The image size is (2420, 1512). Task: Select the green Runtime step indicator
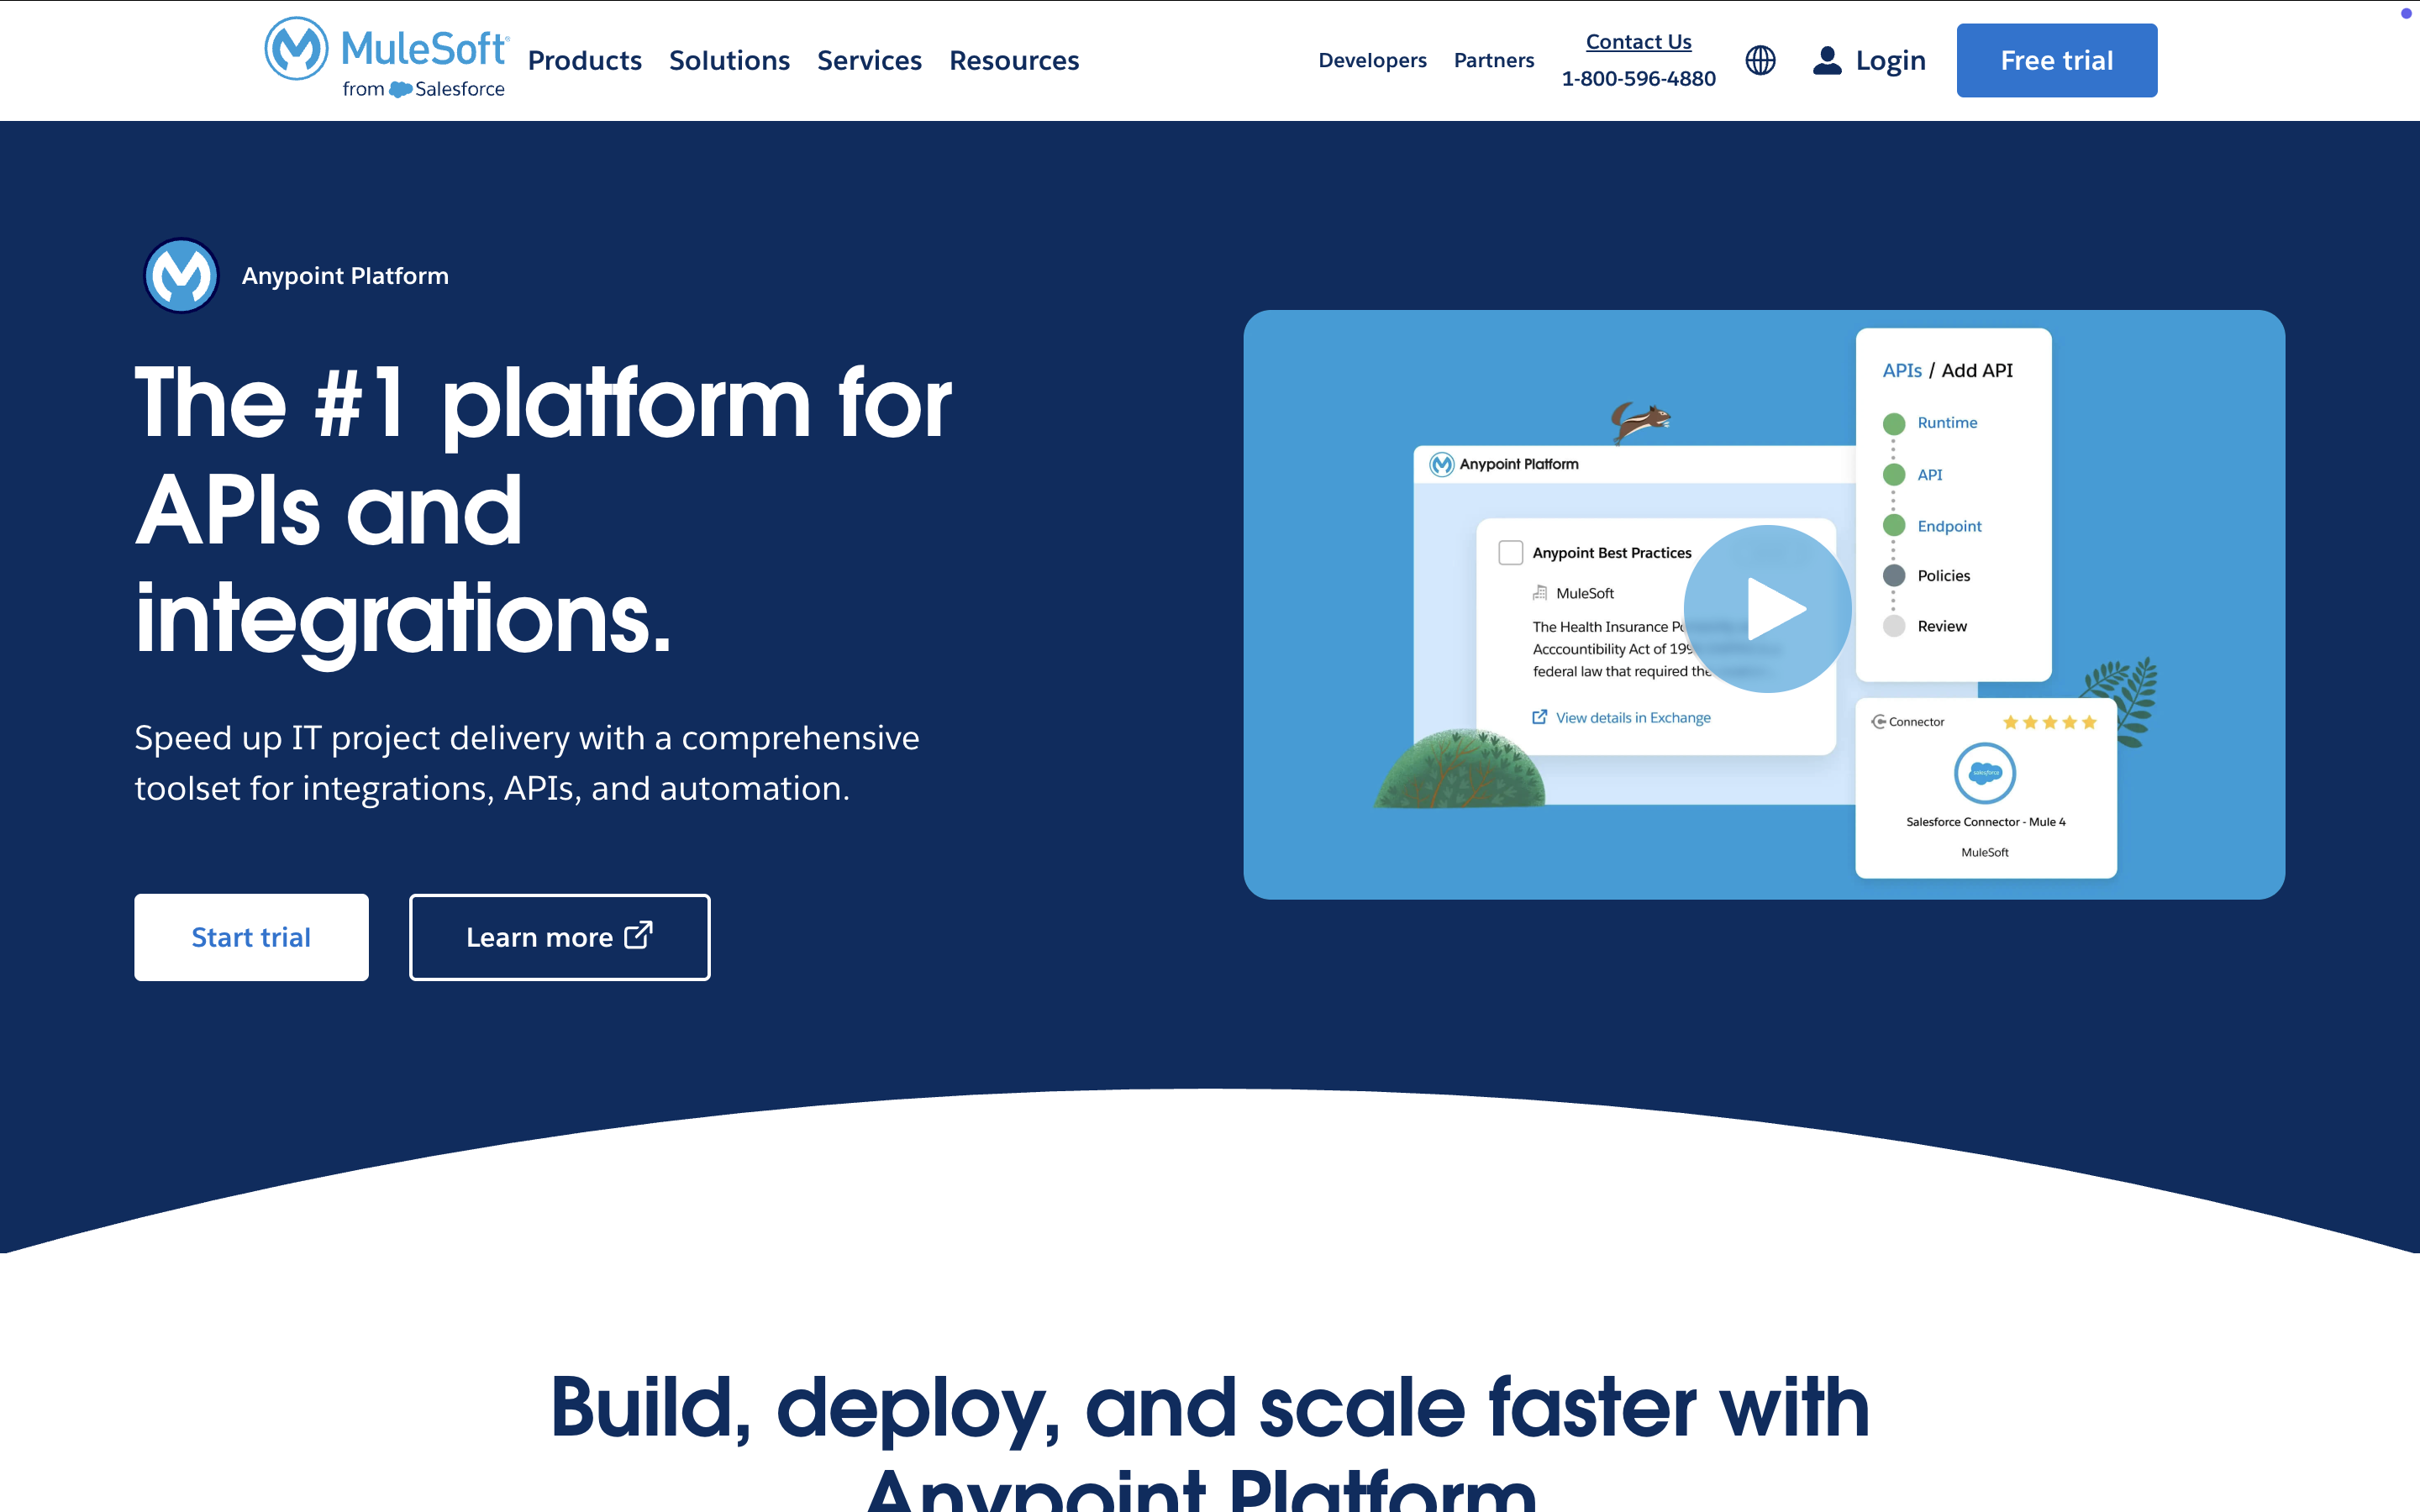click(1893, 423)
